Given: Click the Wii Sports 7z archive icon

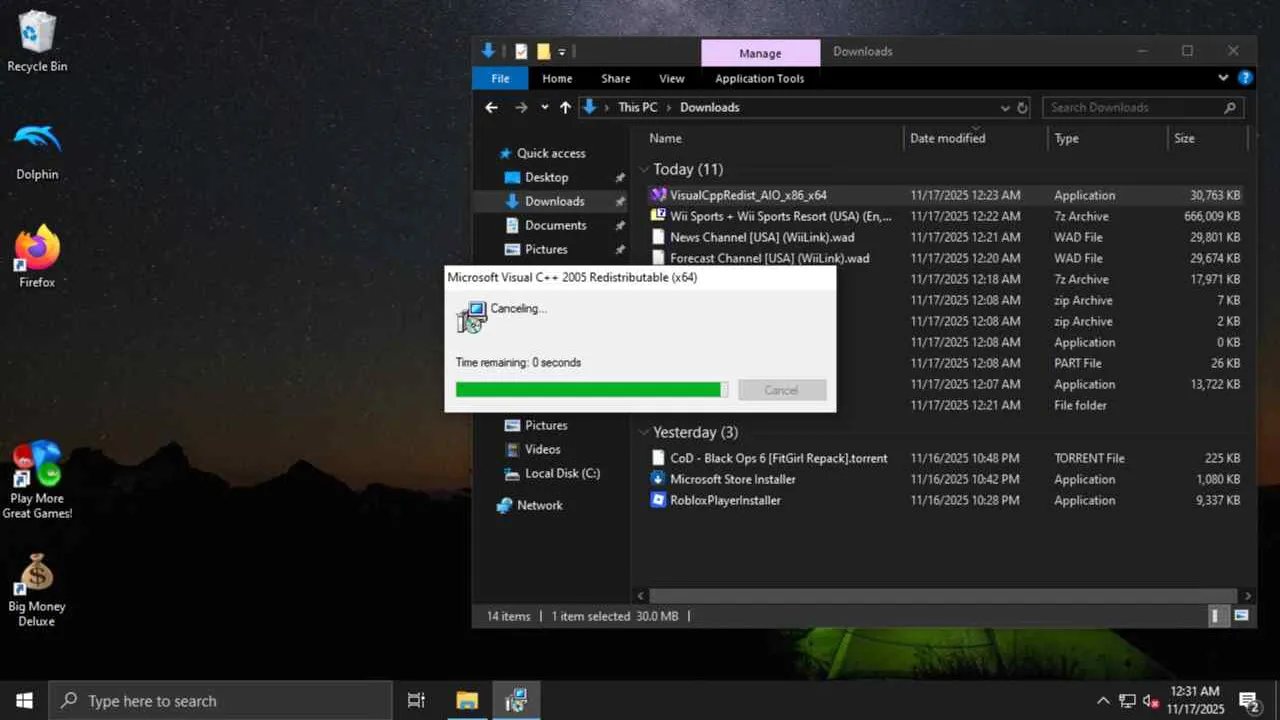Looking at the screenshot, I should coord(658,216).
